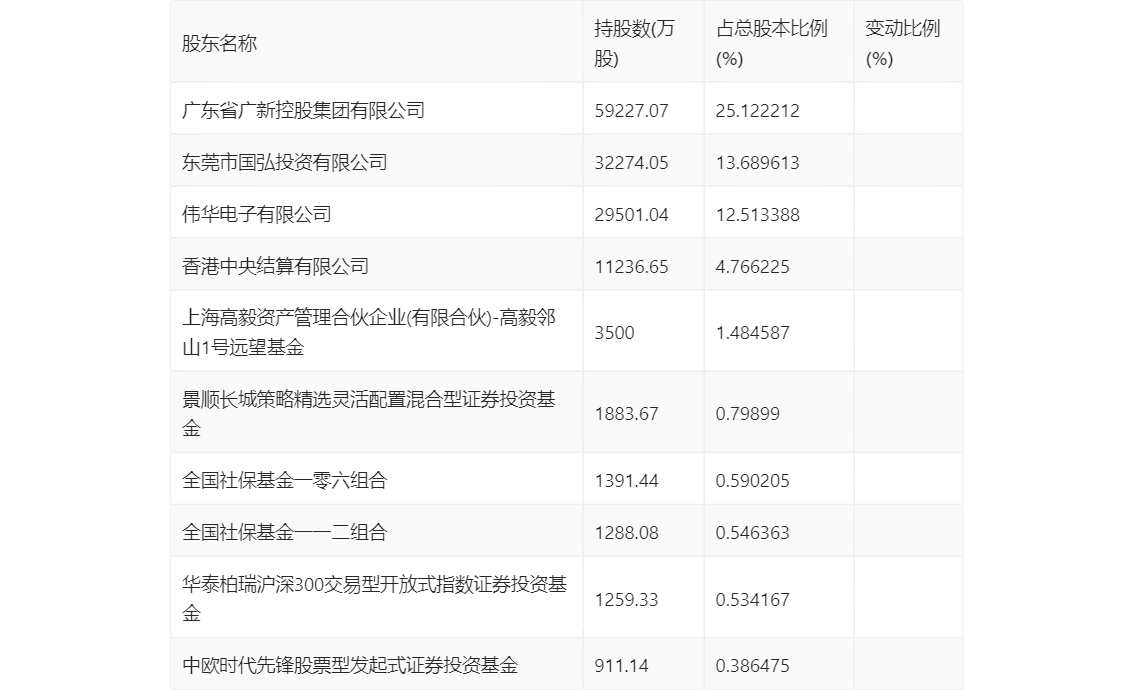The image size is (1134, 690).
Task: Select 华泰柏瑞沪深300 fund name
Action: [374, 599]
